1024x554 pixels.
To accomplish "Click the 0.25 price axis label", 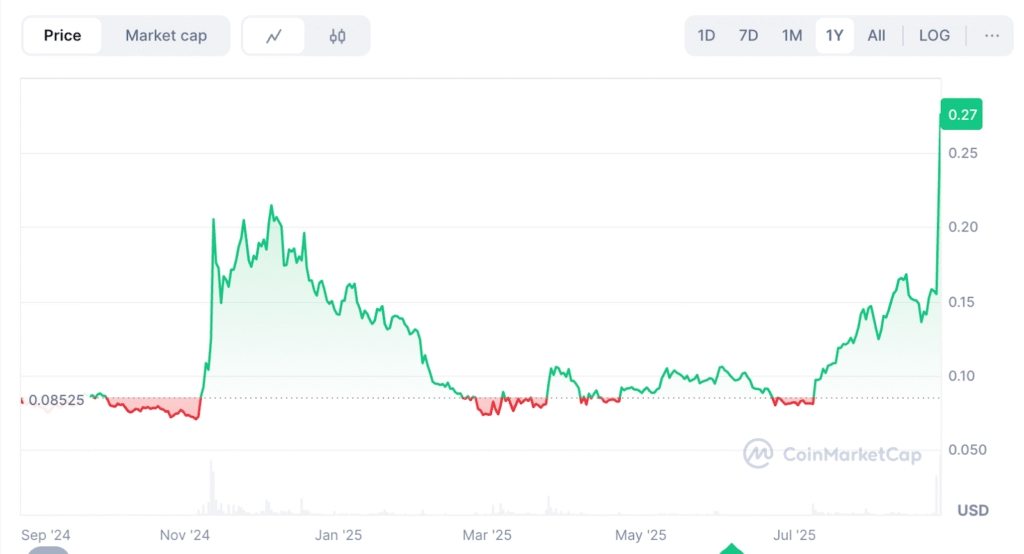I will coord(962,153).
